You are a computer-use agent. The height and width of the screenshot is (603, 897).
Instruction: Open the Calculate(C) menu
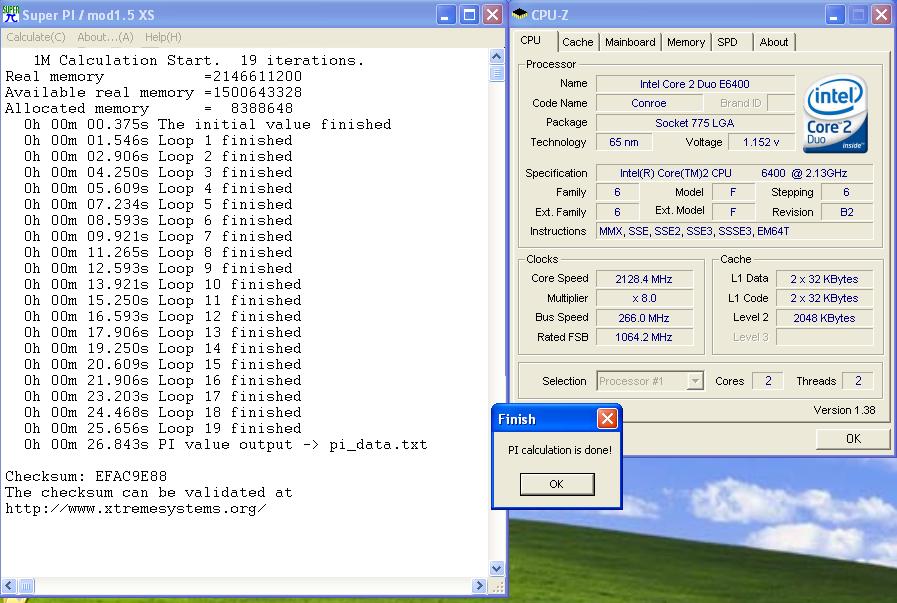pyautogui.click(x=36, y=37)
